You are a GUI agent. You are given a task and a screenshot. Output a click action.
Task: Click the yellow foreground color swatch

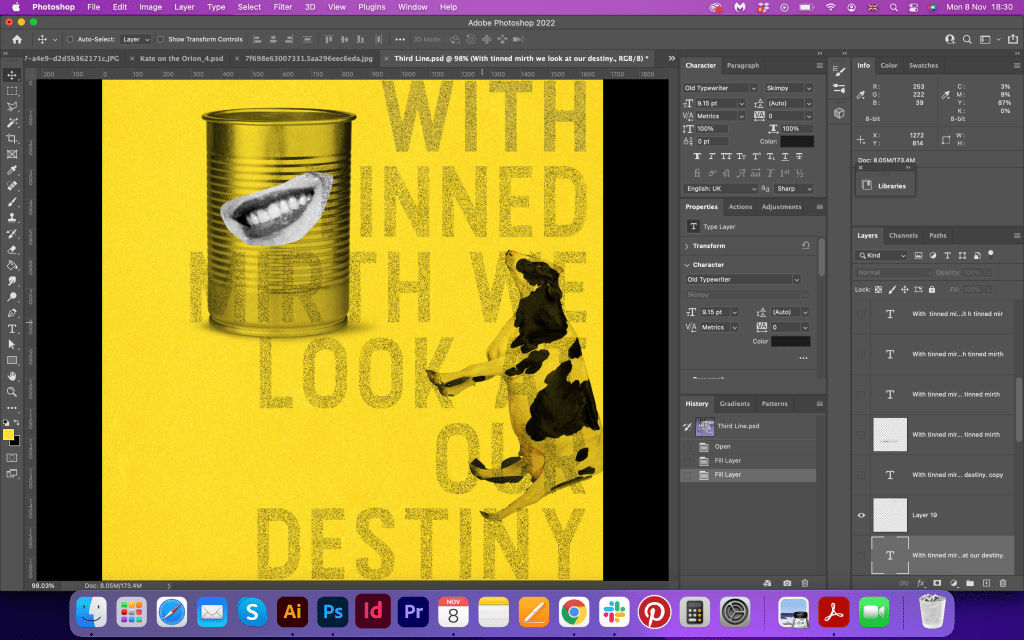click(8, 435)
